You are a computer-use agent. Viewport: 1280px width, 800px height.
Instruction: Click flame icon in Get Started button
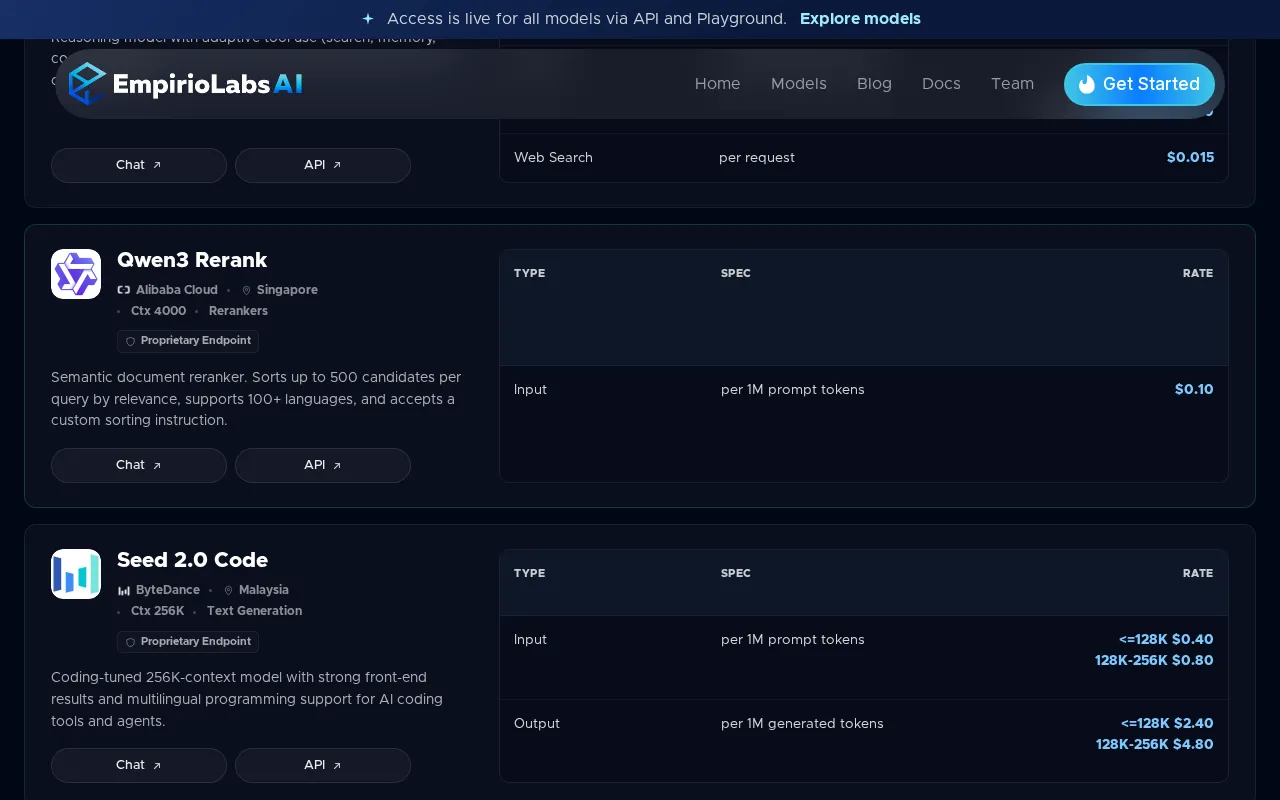pyautogui.click(x=1086, y=85)
